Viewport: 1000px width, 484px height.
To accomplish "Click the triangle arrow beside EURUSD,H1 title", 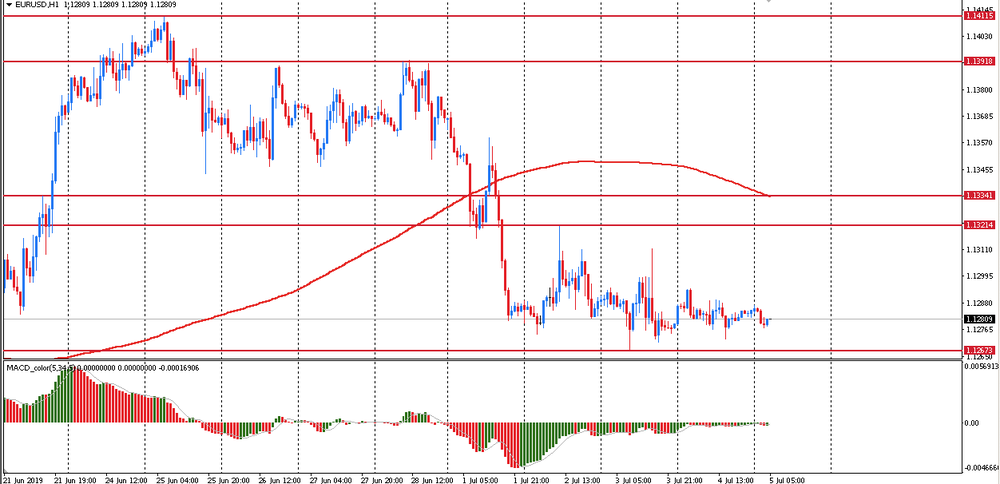I will (8, 5).
